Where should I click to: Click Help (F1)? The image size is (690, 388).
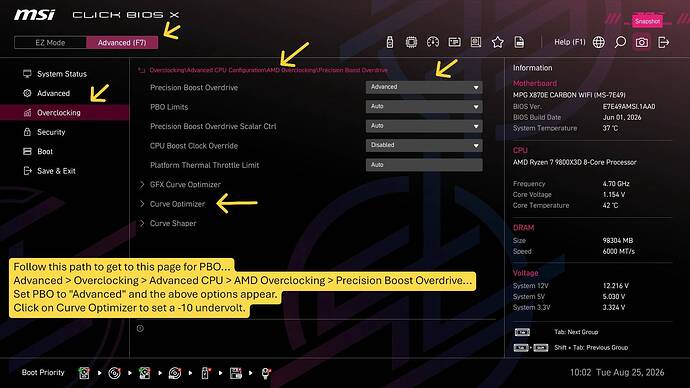(x=569, y=42)
